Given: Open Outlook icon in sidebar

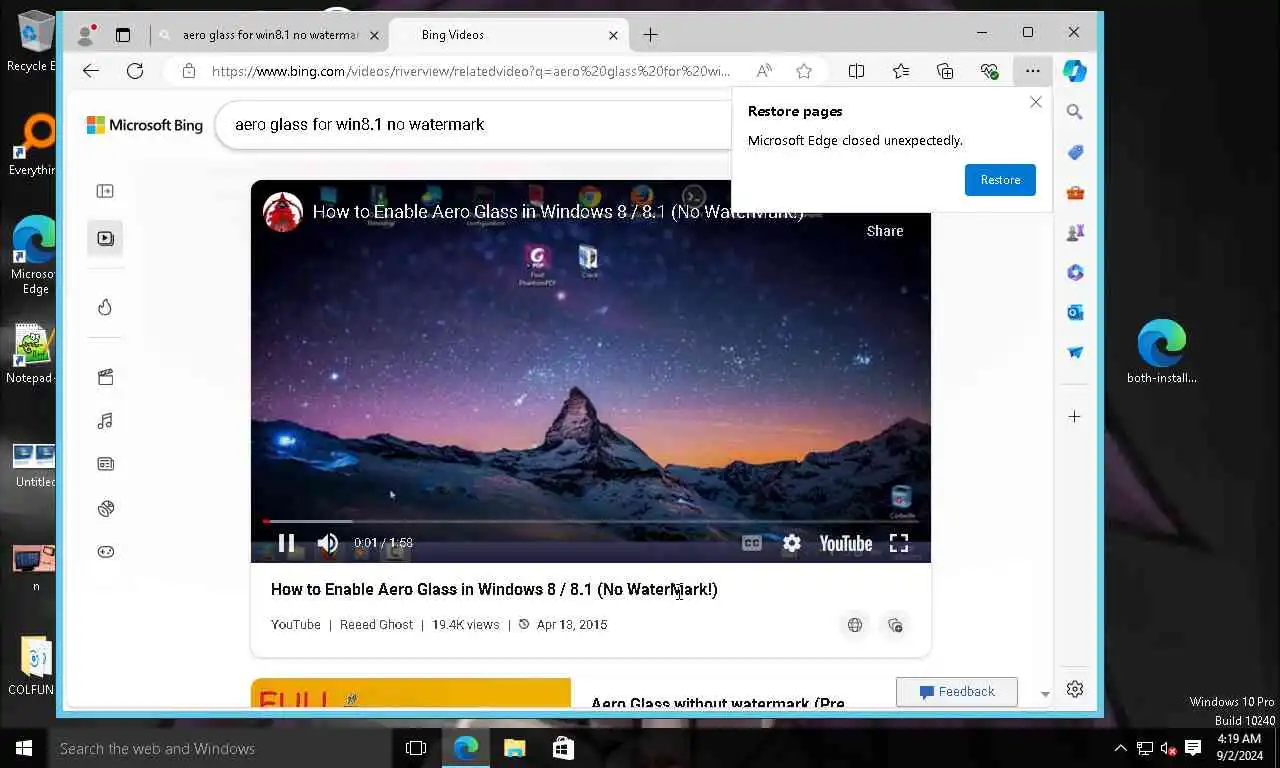Looking at the screenshot, I should pyautogui.click(x=1075, y=312).
